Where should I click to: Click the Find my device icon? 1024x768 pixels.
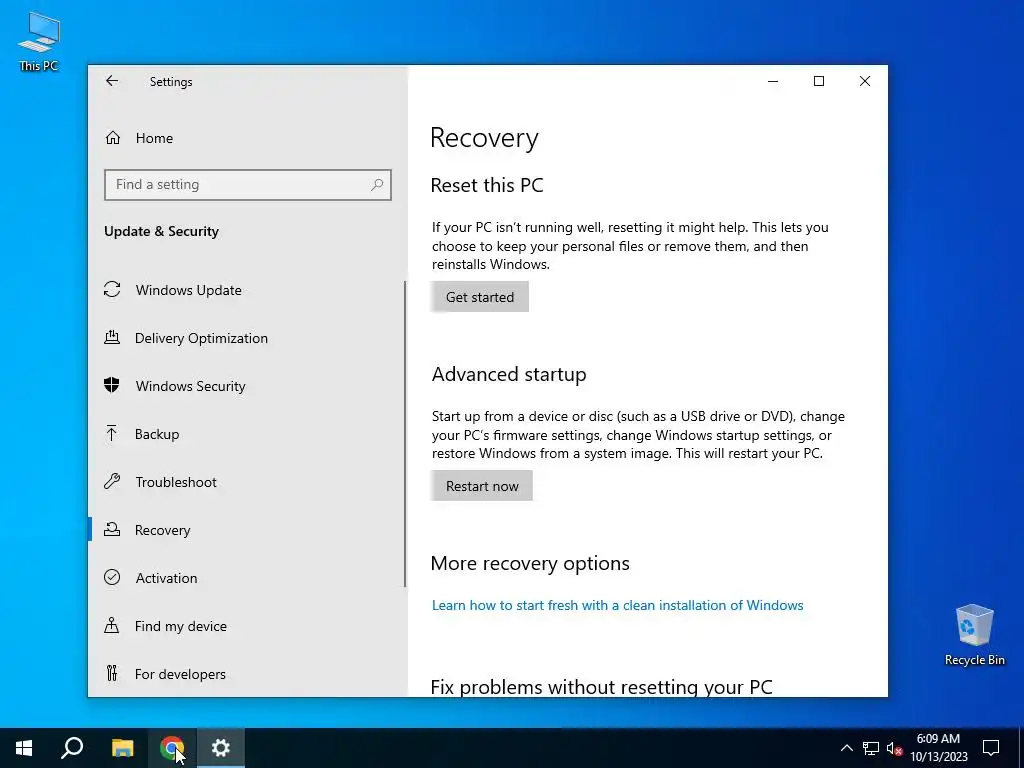112,625
